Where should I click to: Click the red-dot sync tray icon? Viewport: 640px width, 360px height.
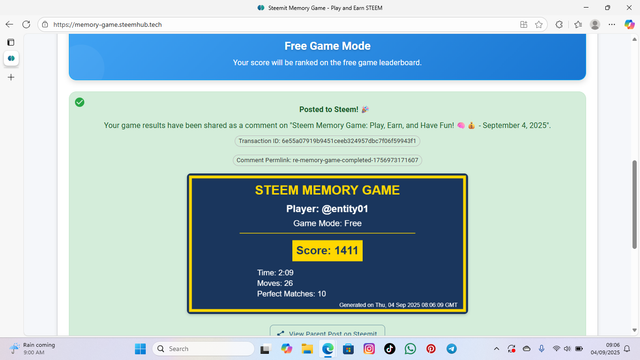[x=511, y=349]
